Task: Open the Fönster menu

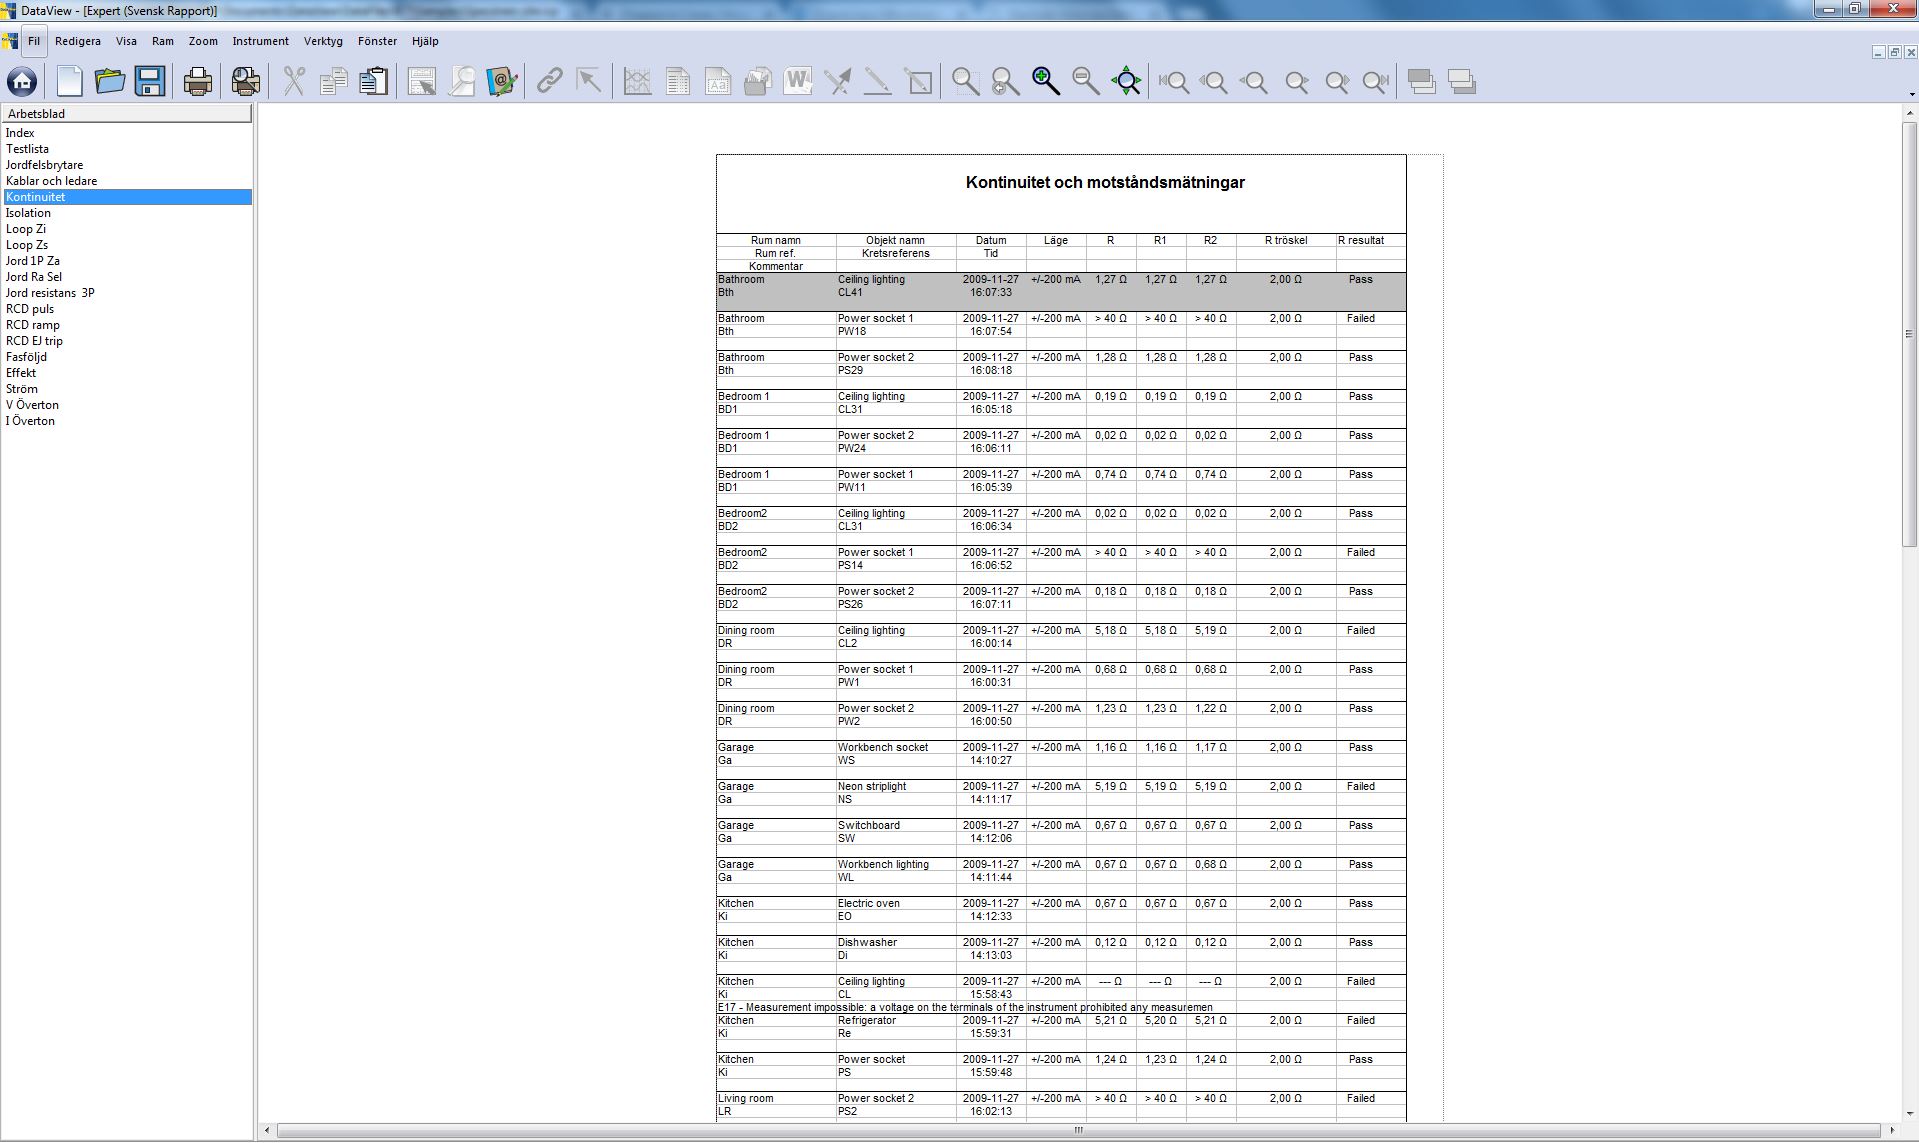Action: point(377,41)
